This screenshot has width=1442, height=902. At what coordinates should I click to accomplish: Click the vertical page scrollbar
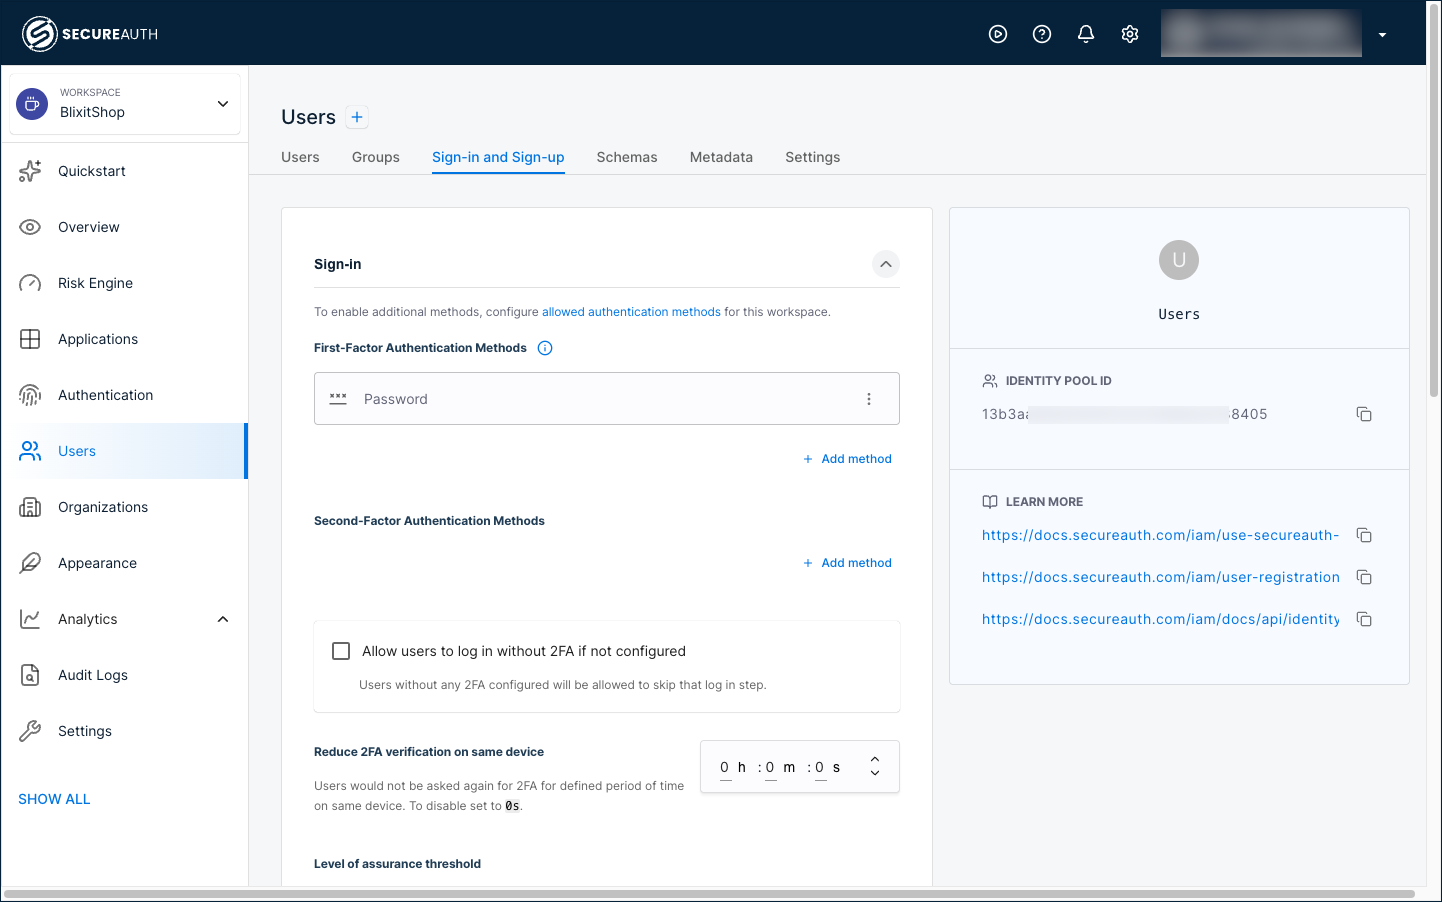pos(1434,200)
